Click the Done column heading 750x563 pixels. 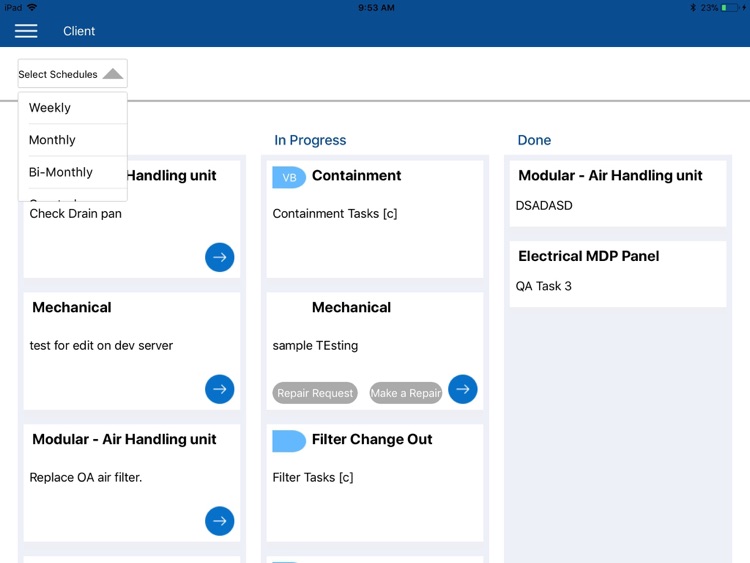coord(534,140)
